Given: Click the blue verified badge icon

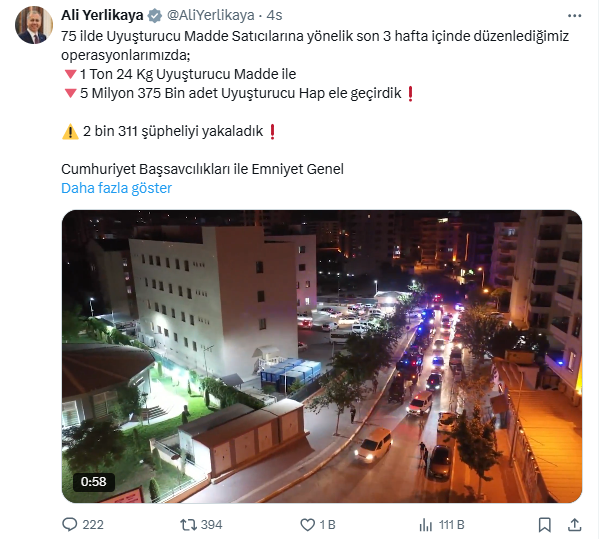Looking at the screenshot, I should point(155,16).
